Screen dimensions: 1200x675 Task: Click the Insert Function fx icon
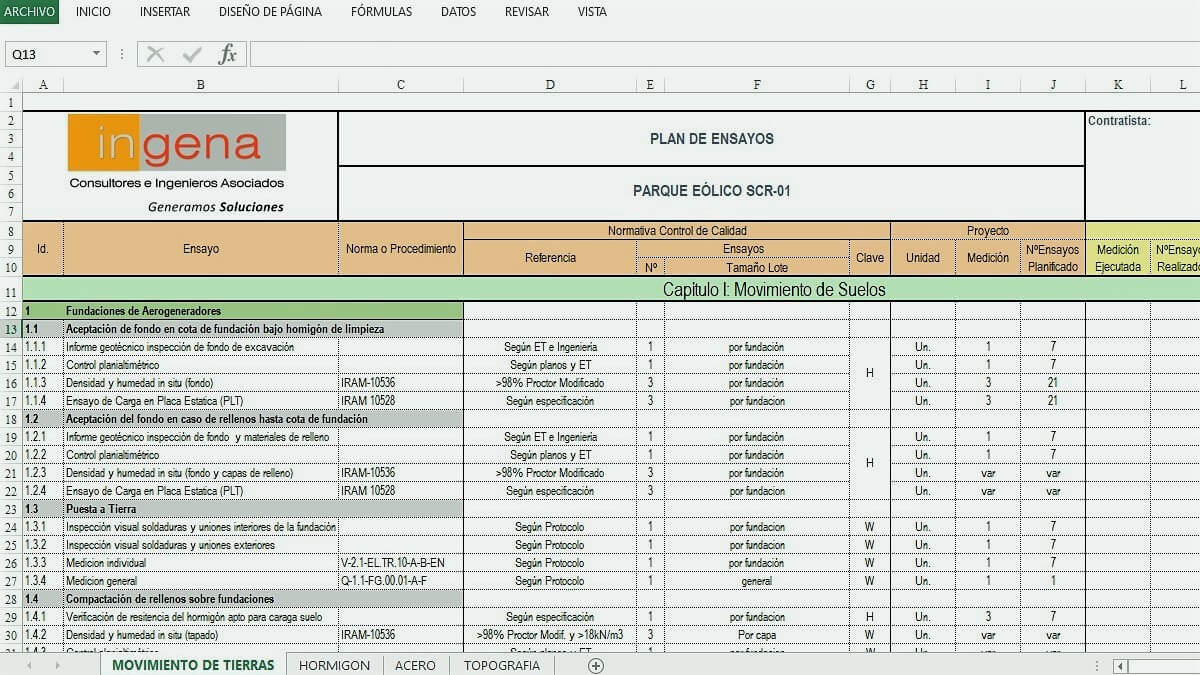228,54
